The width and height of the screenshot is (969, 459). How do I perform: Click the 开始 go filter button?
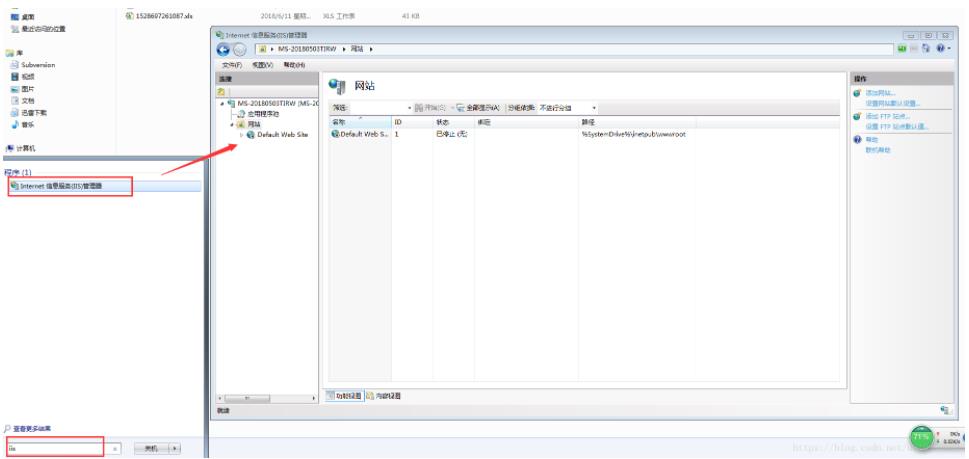coord(429,107)
